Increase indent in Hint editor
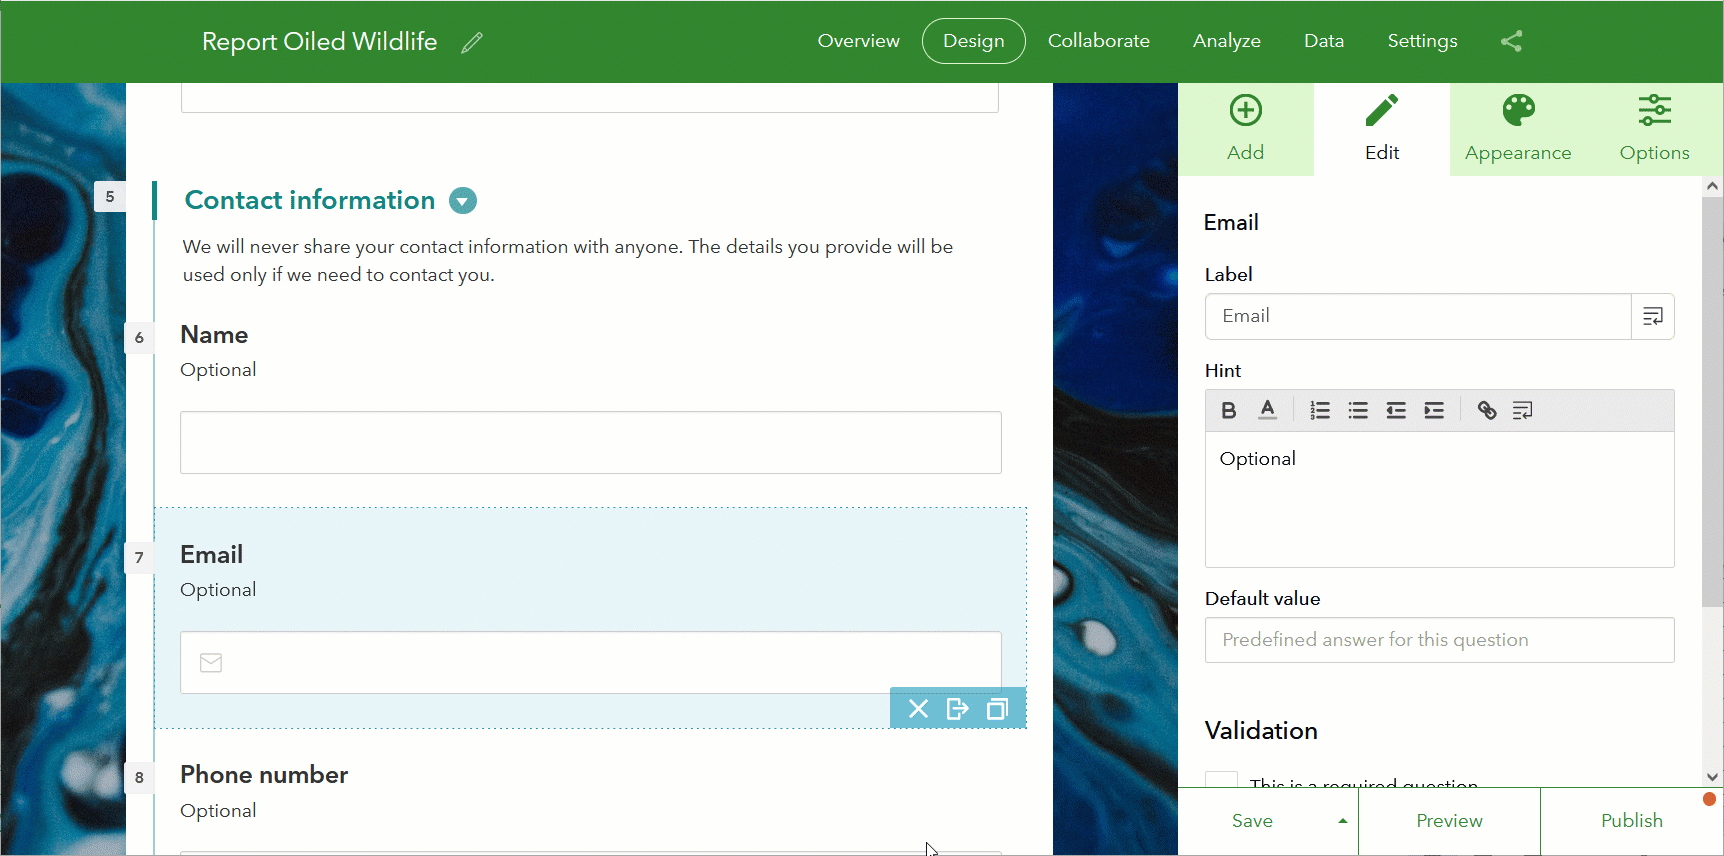This screenshot has width=1724, height=856. pos(1434,410)
